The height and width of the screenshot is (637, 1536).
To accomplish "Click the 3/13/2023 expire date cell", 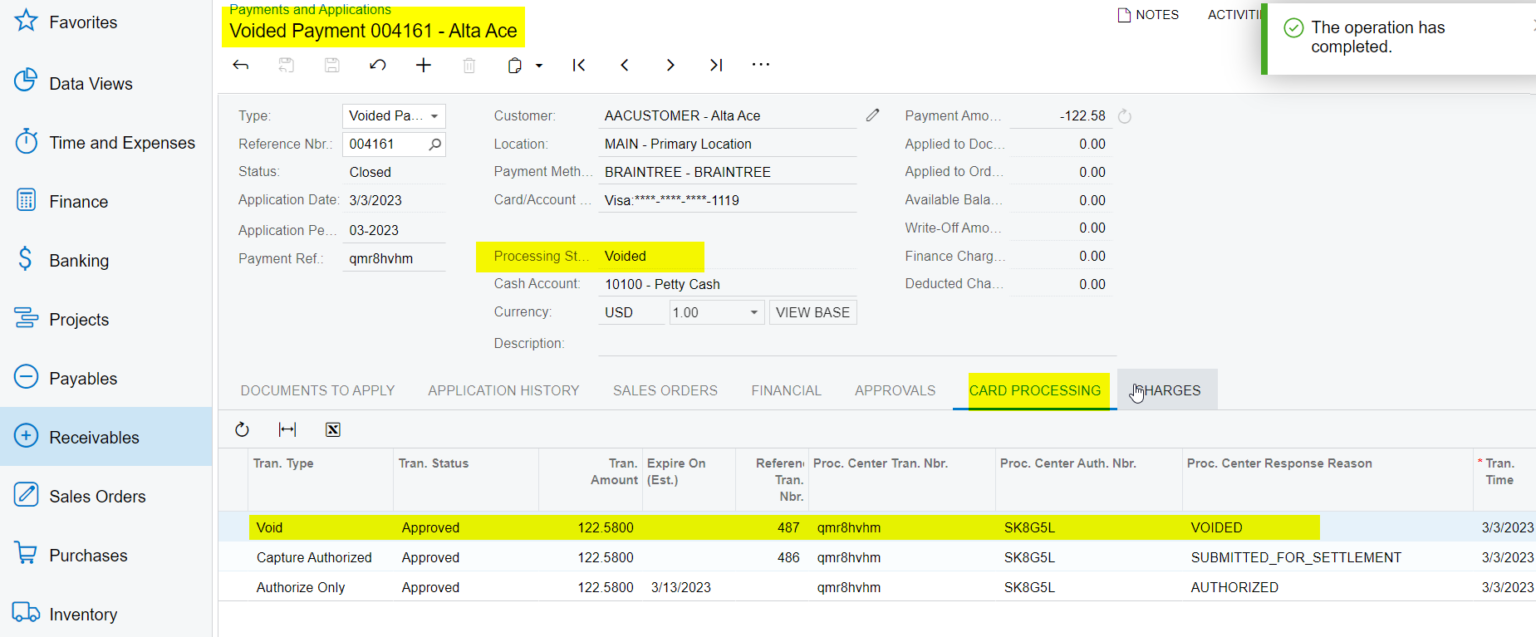I will coord(690,587).
